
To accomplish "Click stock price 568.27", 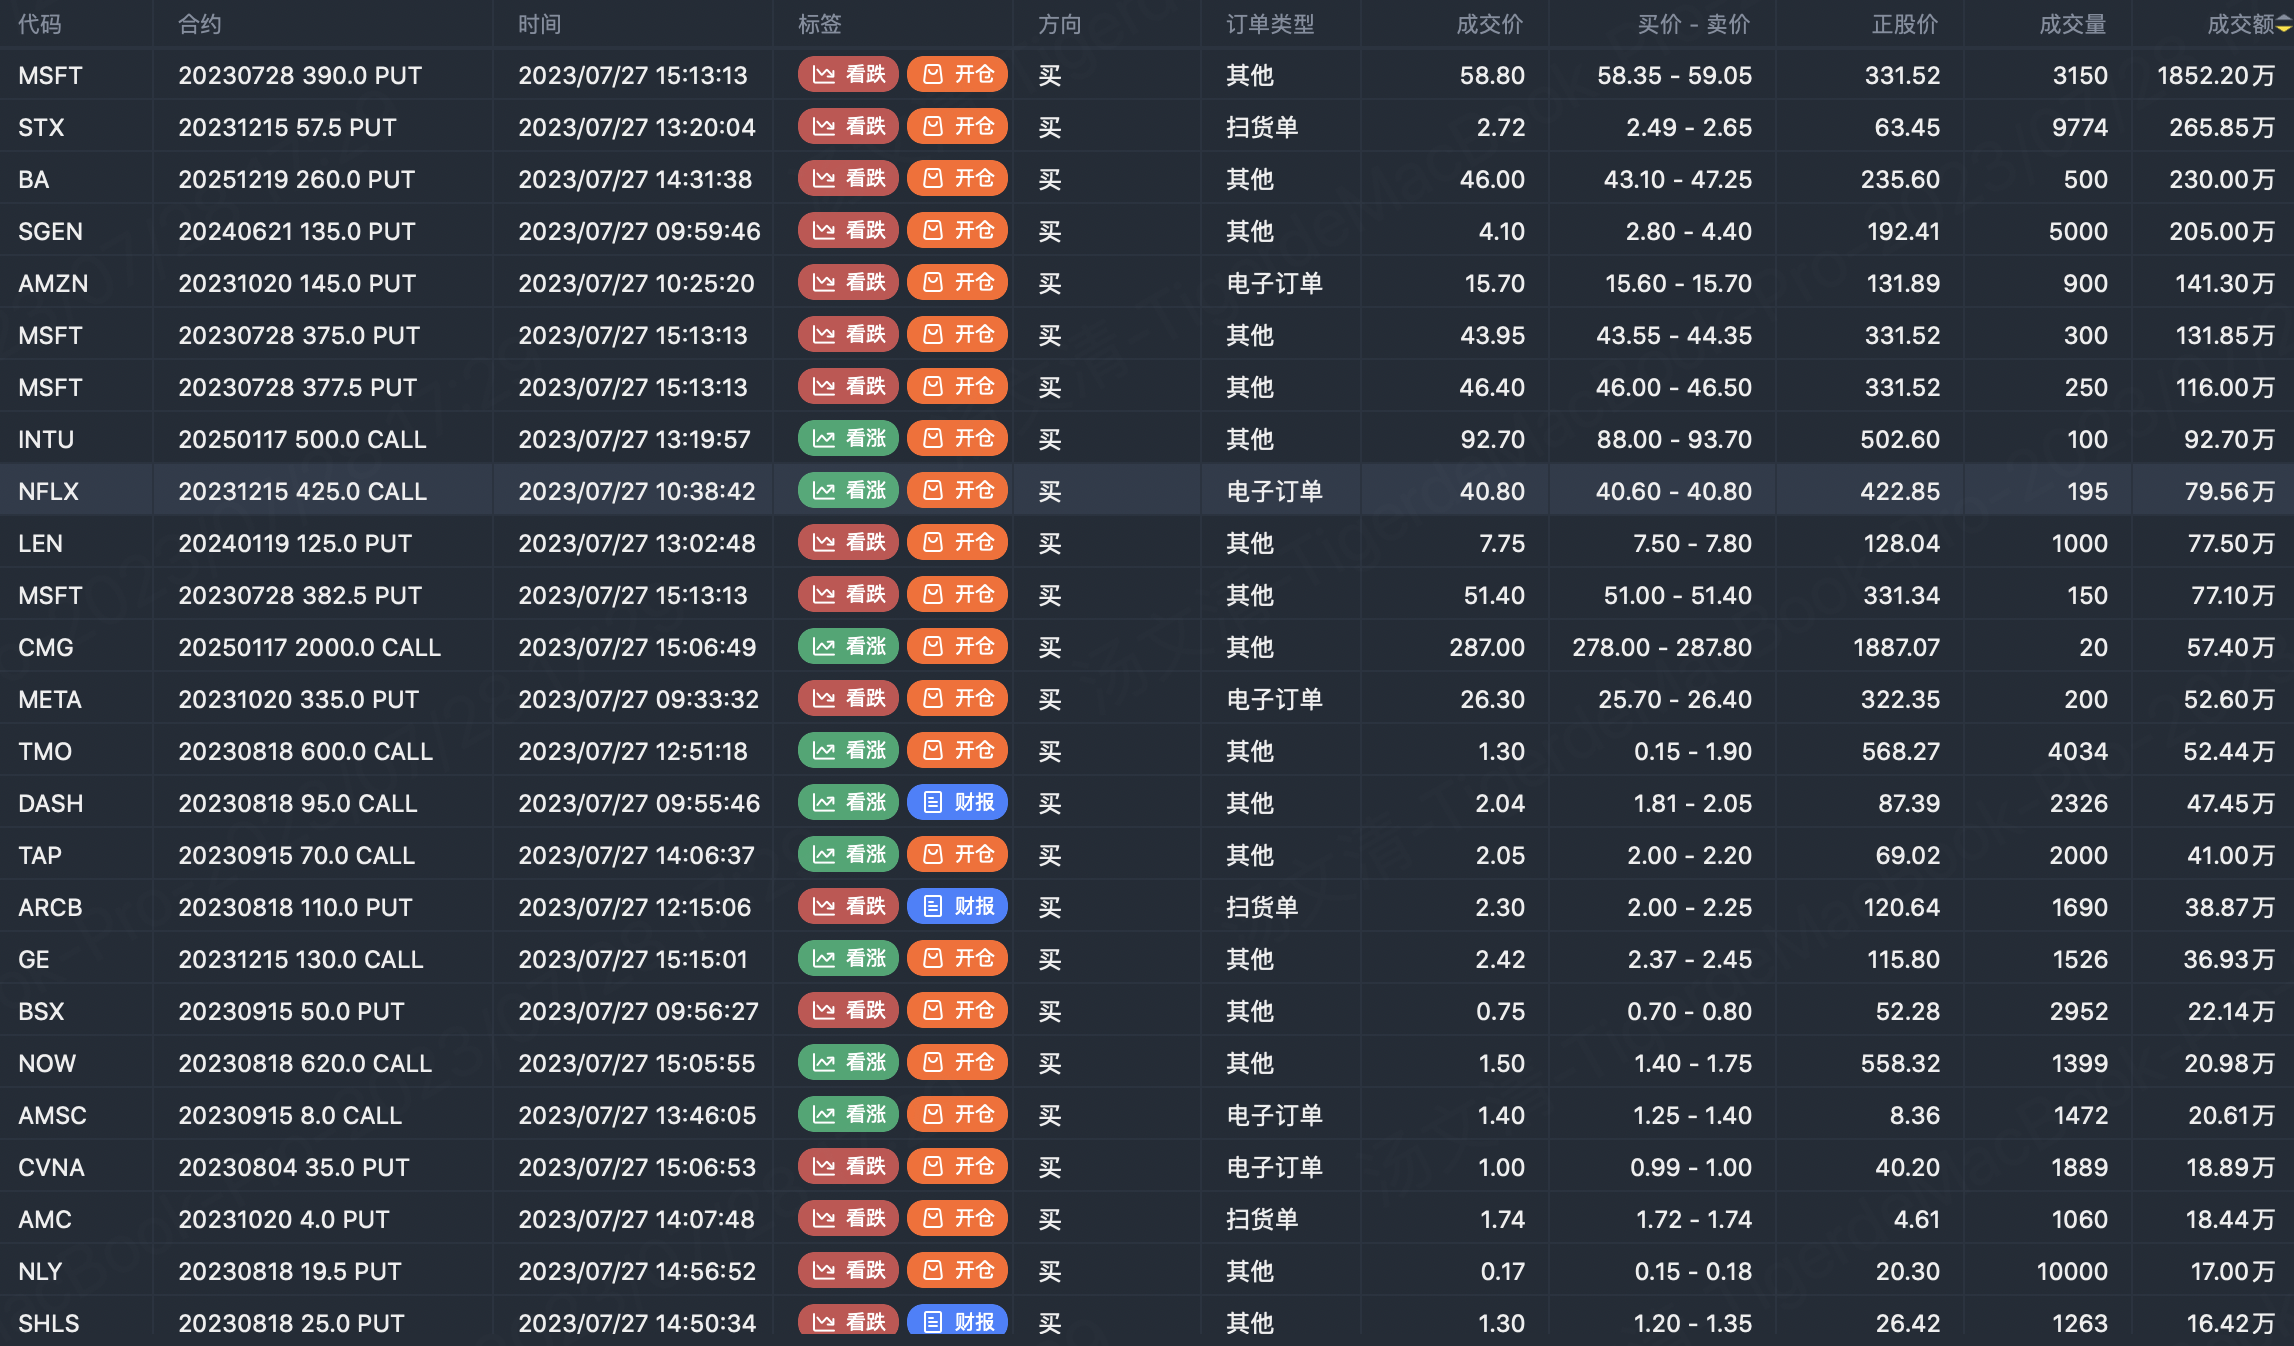I will [x=1901, y=751].
